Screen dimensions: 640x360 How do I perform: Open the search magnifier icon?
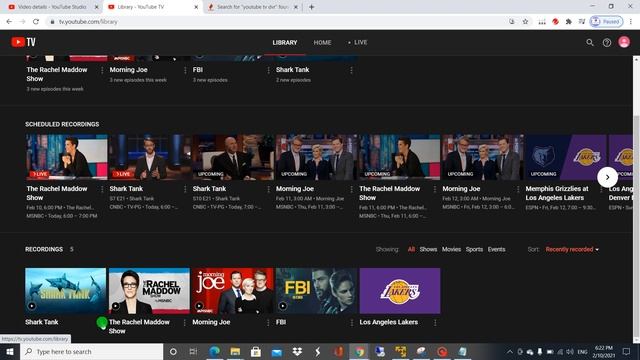(x=590, y=42)
